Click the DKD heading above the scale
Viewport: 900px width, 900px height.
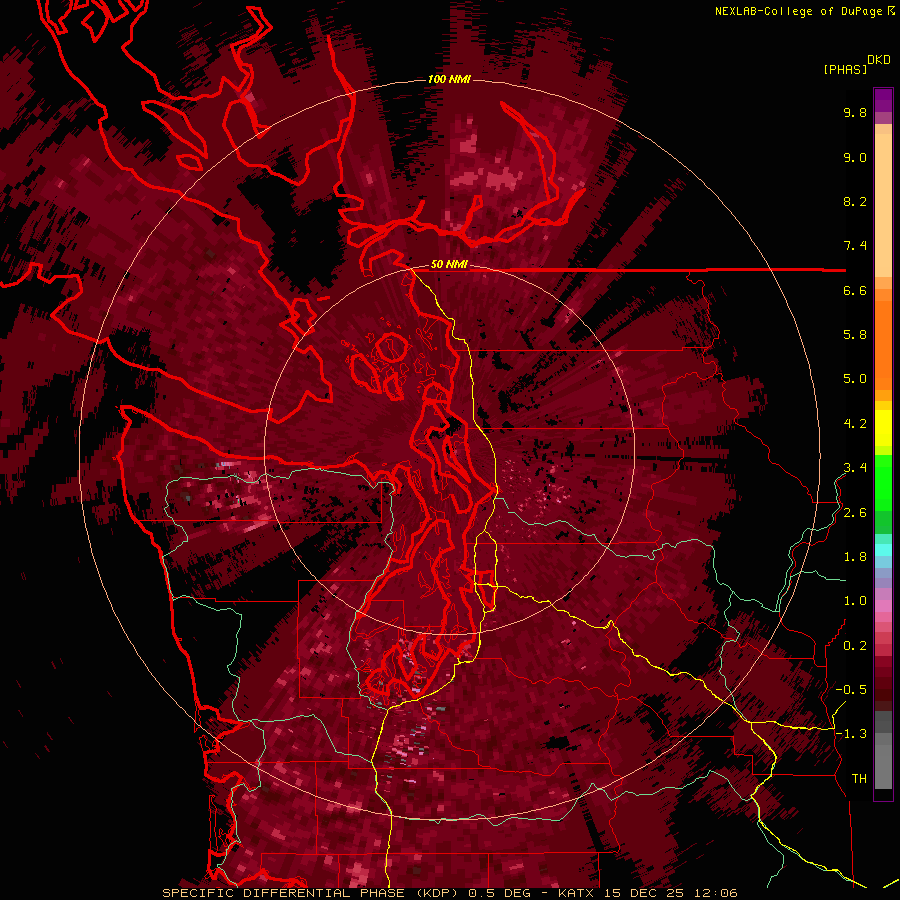(879, 60)
